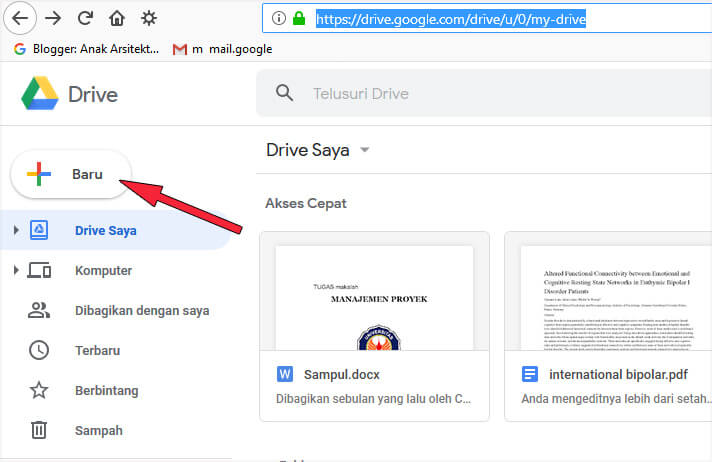Viewport: 712px width, 462px height.
Task: Click the Terbaru clock icon
Action: [x=39, y=350]
